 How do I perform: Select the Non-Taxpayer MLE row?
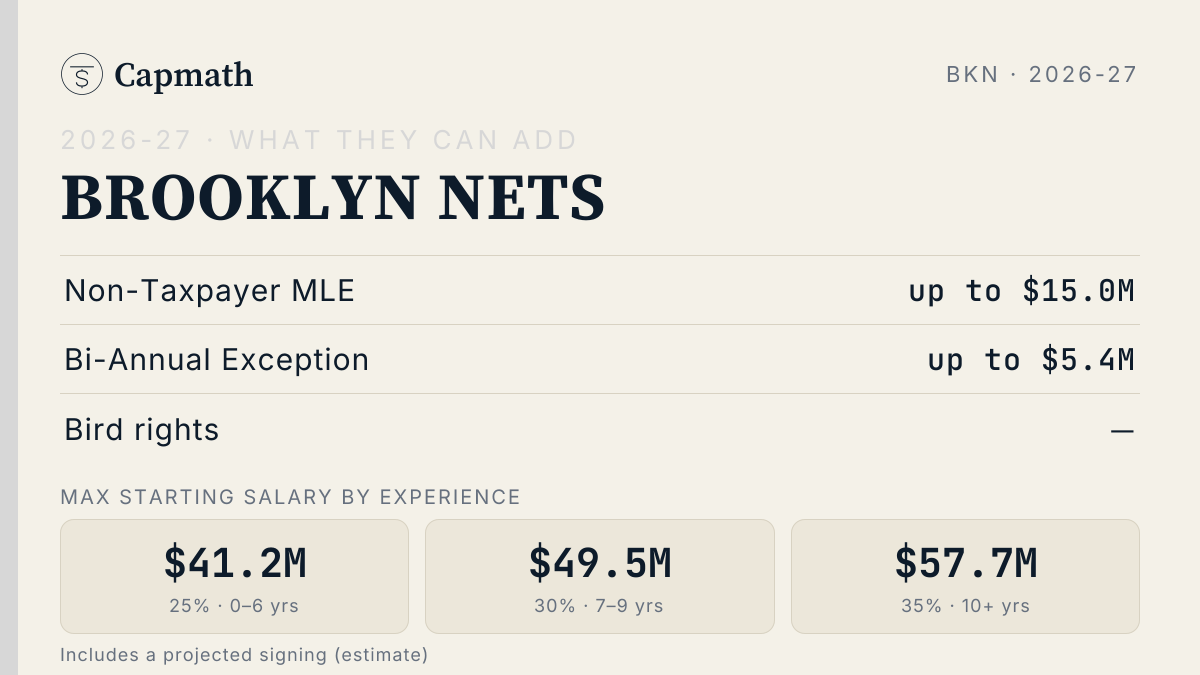click(x=600, y=290)
